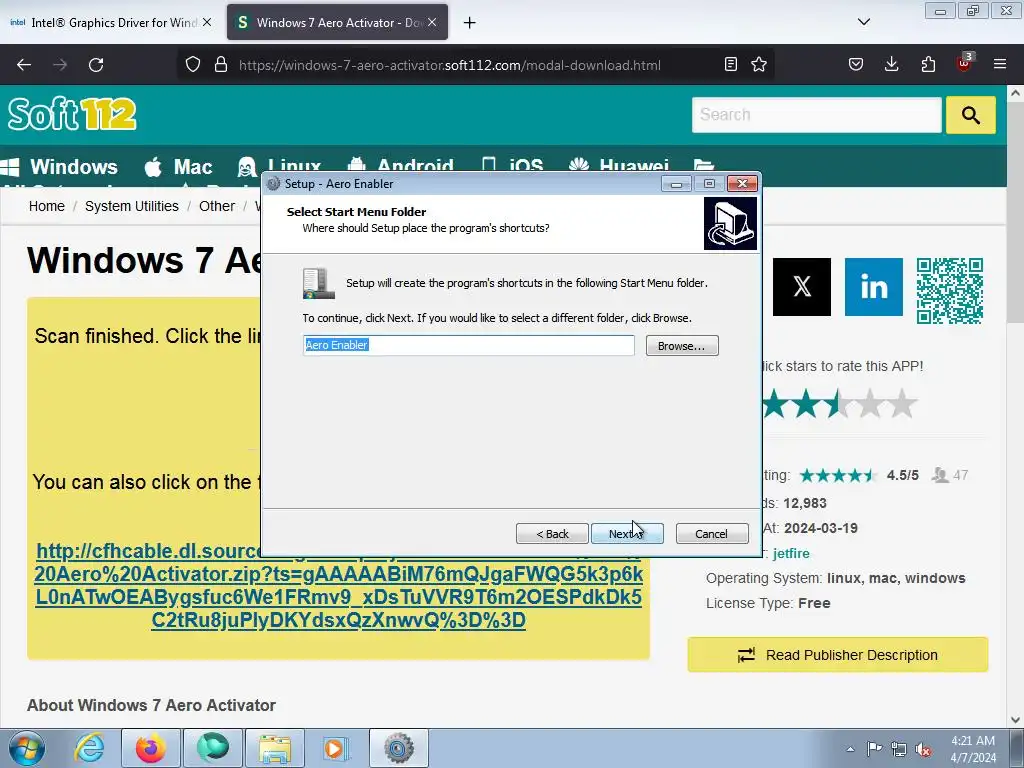Open Windows Media Player taskbar icon
The image size is (1024, 768).
[336, 748]
